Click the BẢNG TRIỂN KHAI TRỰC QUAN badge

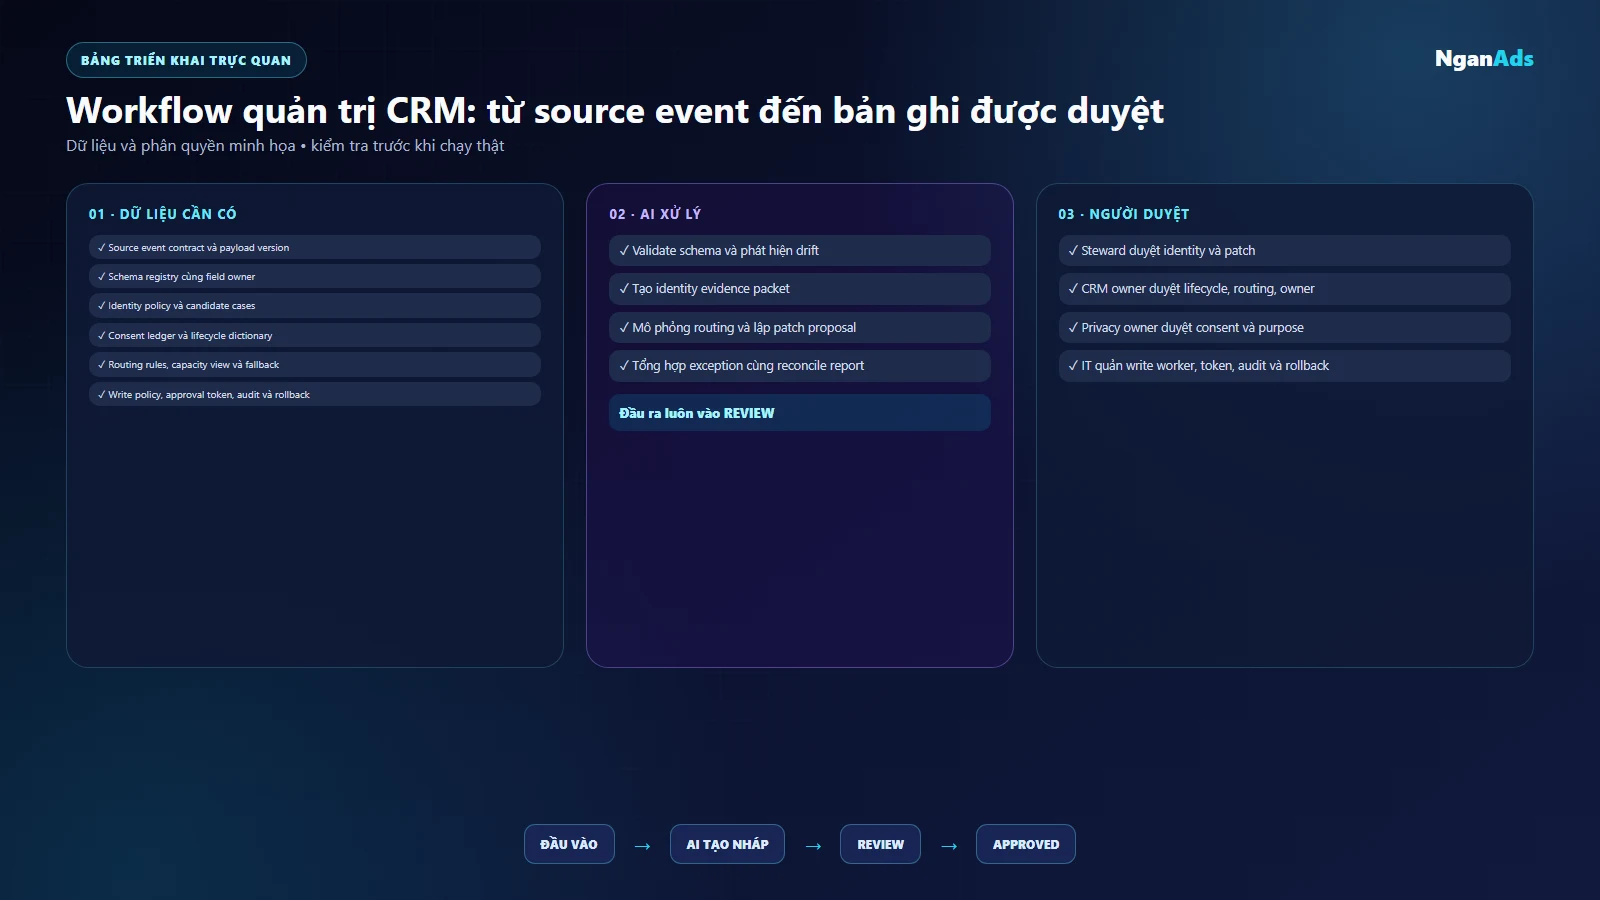click(x=186, y=60)
